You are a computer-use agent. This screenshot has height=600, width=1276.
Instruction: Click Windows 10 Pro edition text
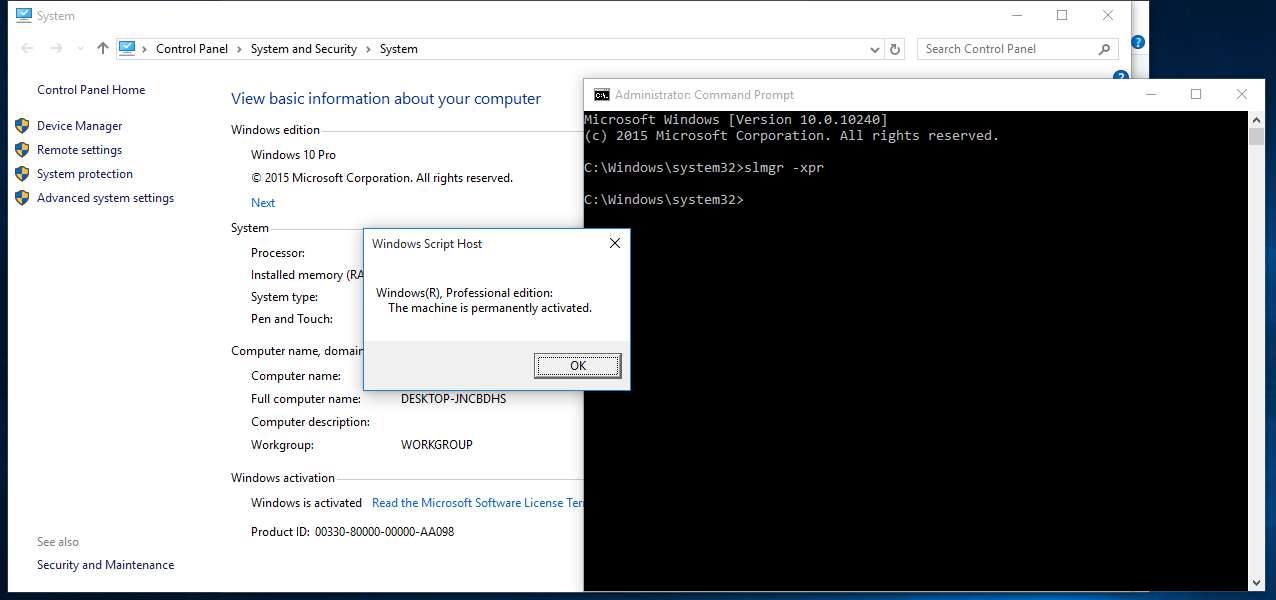(293, 155)
